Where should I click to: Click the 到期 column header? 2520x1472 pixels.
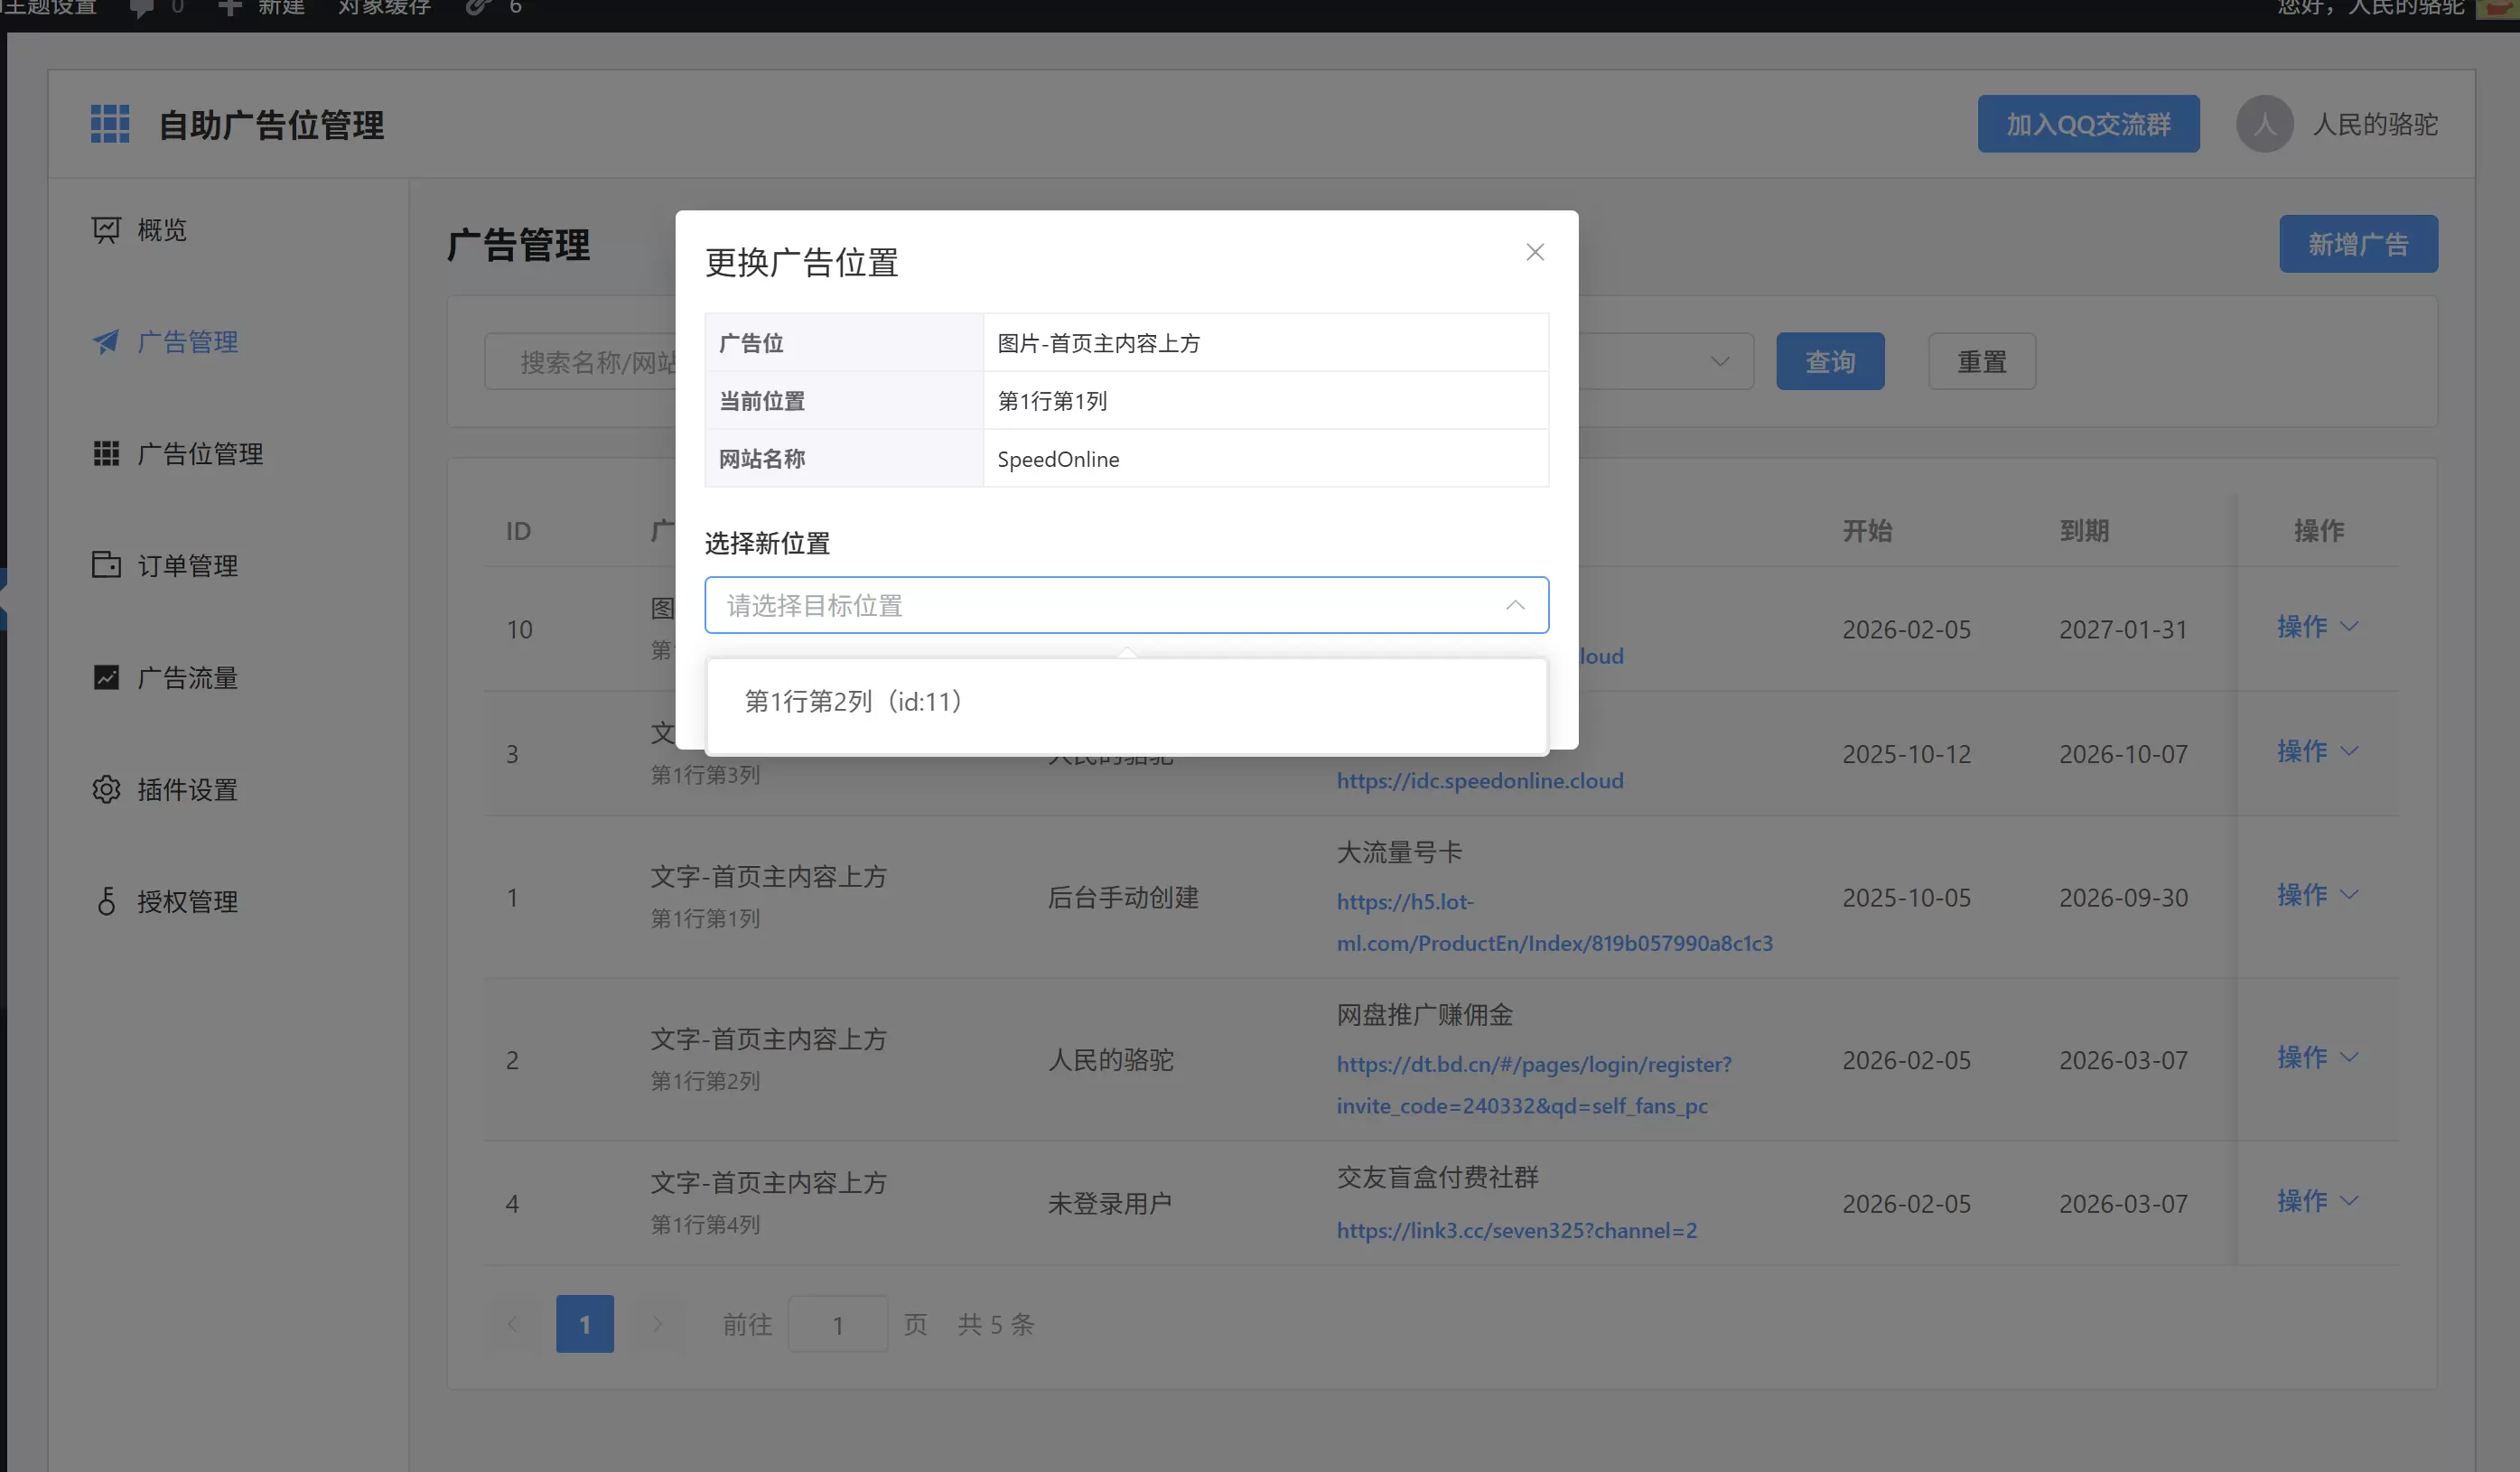(2084, 531)
